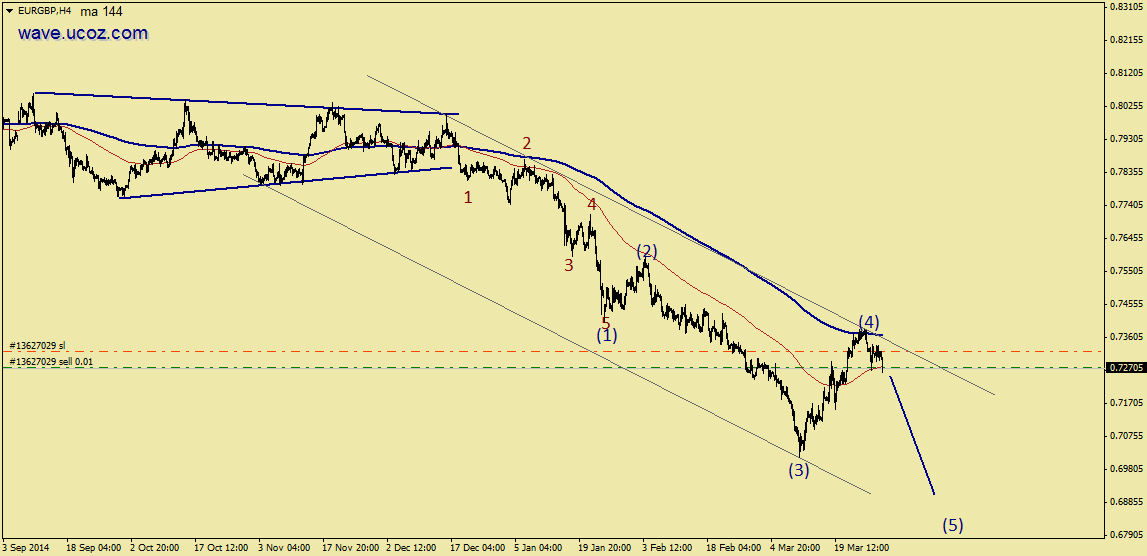This screenshot has width=1147, height=556.
Task: Click the red wave label 3
Action: pos(568,266)
